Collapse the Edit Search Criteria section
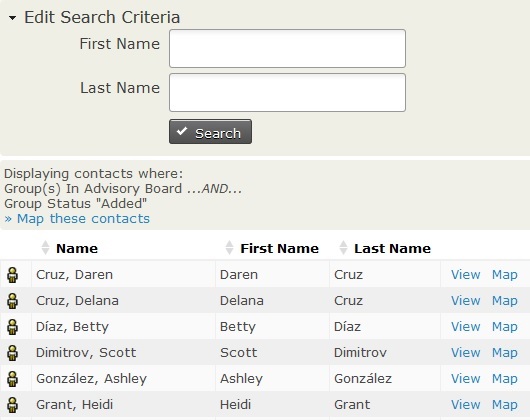Screen dimensions: 530x420 [x=13, y=18]
